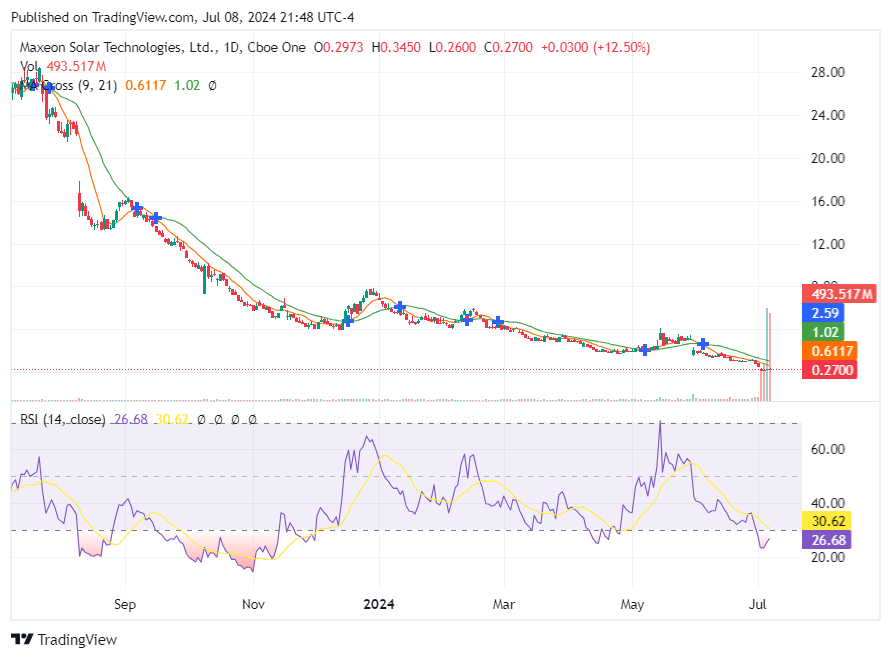Click the yellow 30.62 RSI axis label

829,521
